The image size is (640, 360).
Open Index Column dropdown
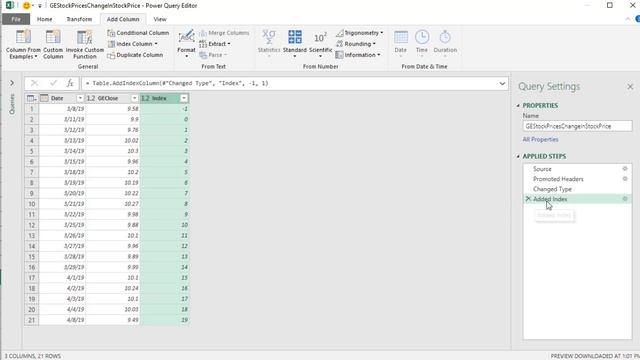pos(133,44)
